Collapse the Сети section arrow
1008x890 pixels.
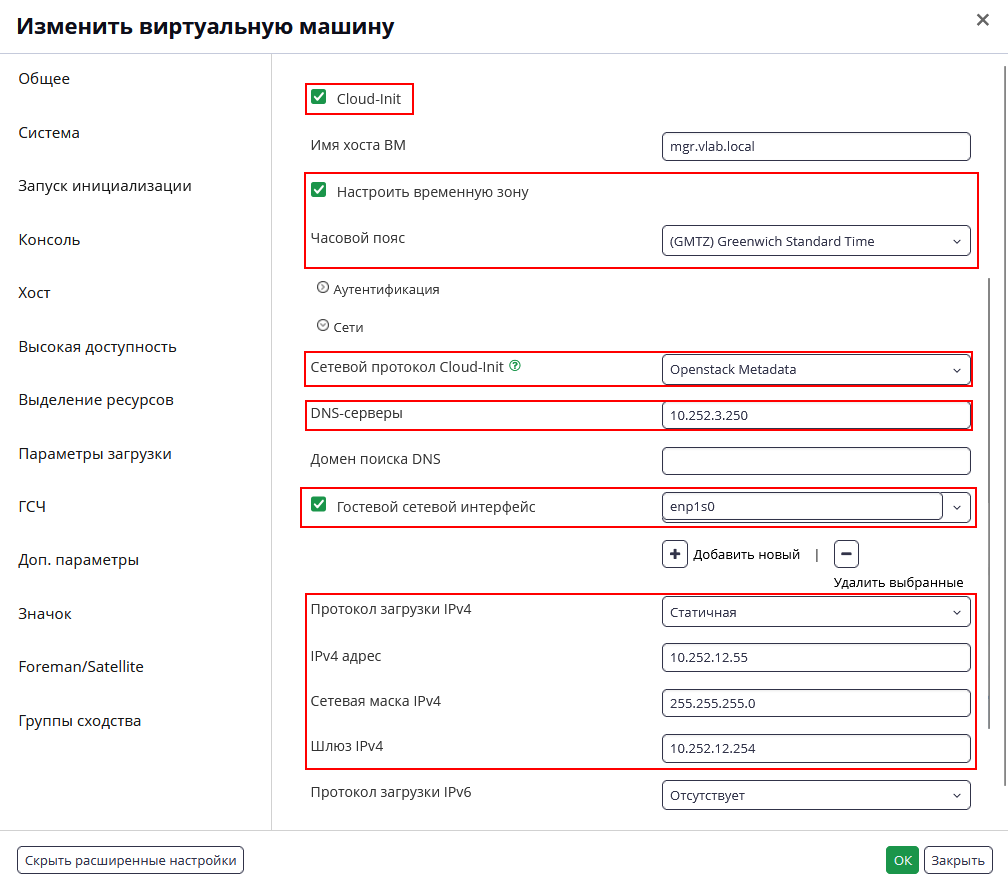[323, 325]
